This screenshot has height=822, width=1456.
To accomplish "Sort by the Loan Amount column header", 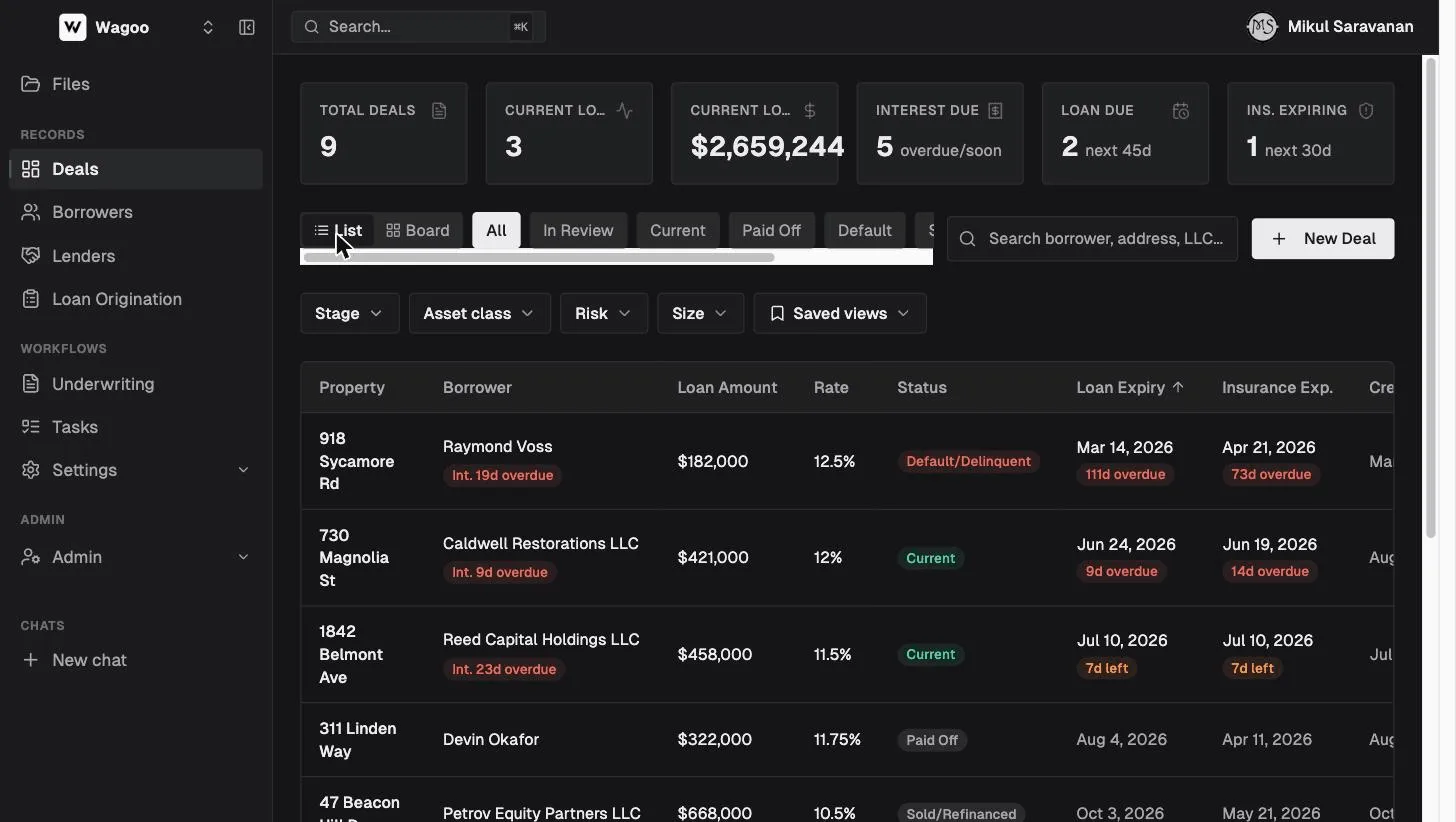I will pos(727,387).
